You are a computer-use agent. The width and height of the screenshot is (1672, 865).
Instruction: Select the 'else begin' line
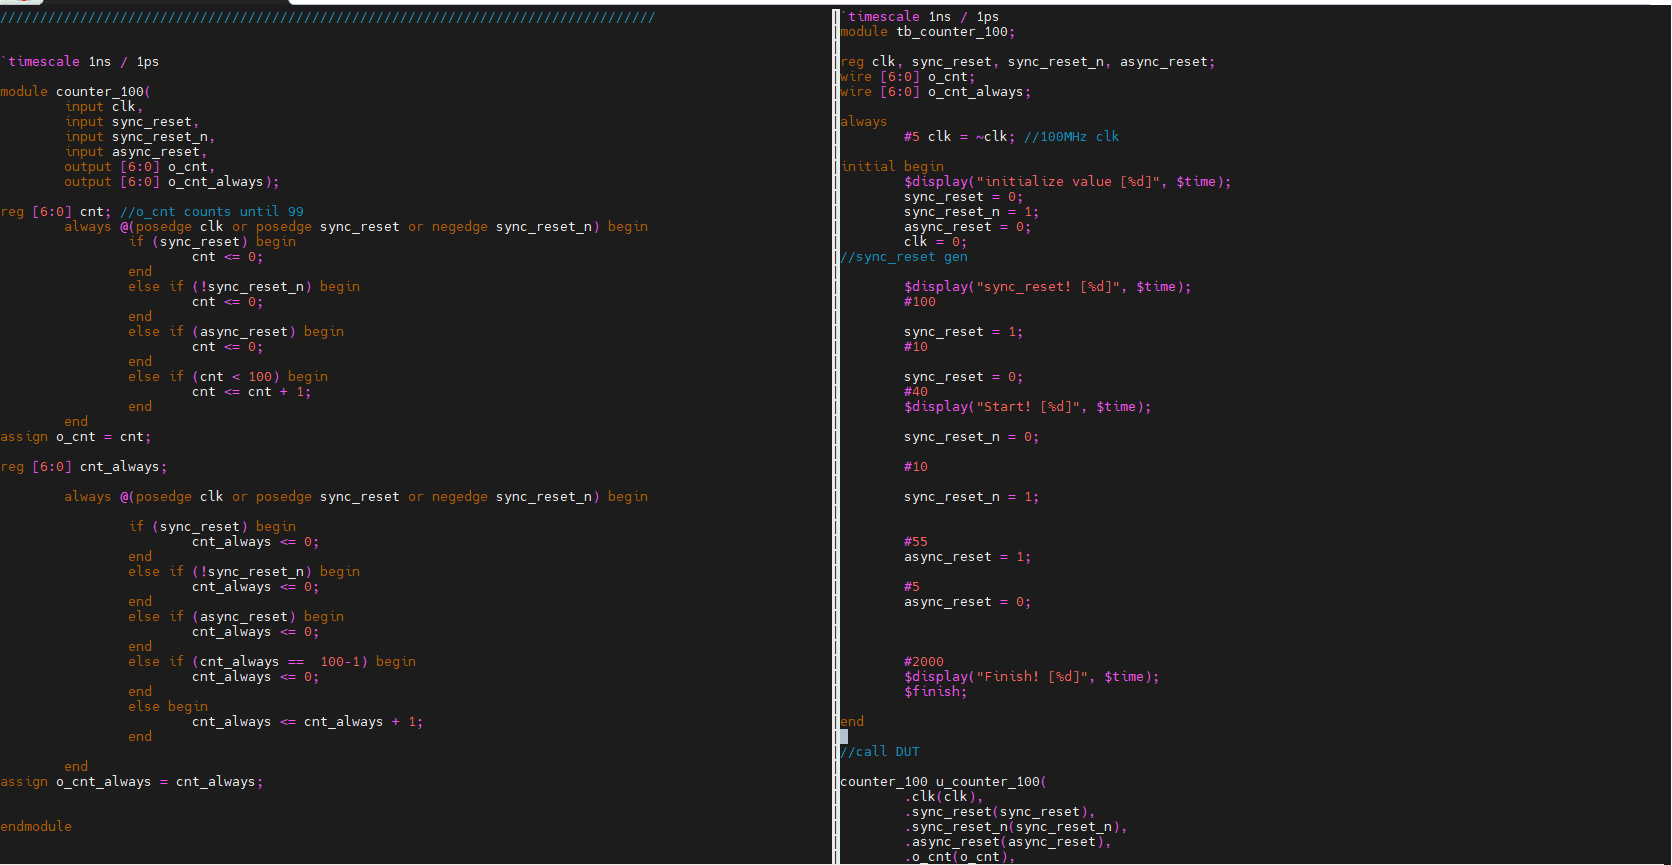pos(168,707)
